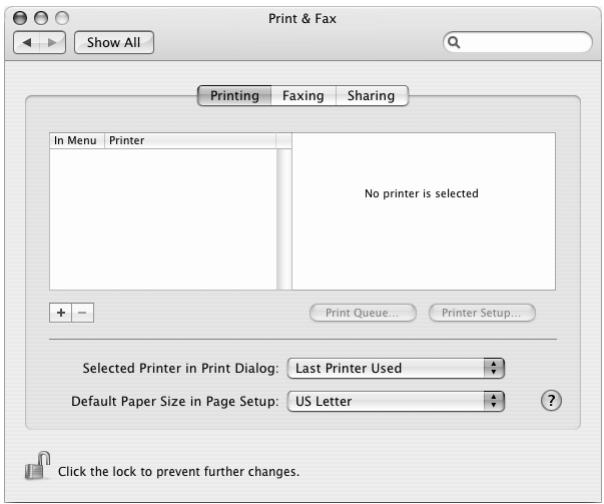This screenshot has width=604, height=504.
Task: Minimize the Print & Fax window
Action: (41, 18)
